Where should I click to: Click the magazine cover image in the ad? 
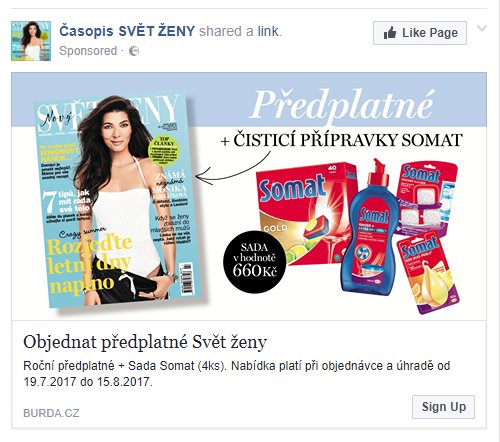point(118,201)
